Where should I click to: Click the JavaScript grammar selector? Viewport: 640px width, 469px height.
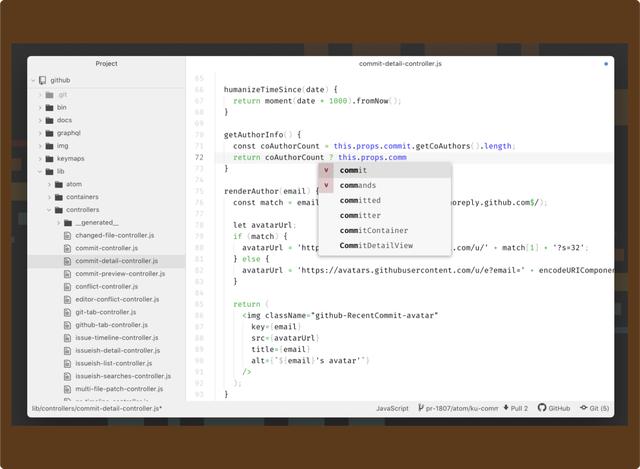point(392,408)
